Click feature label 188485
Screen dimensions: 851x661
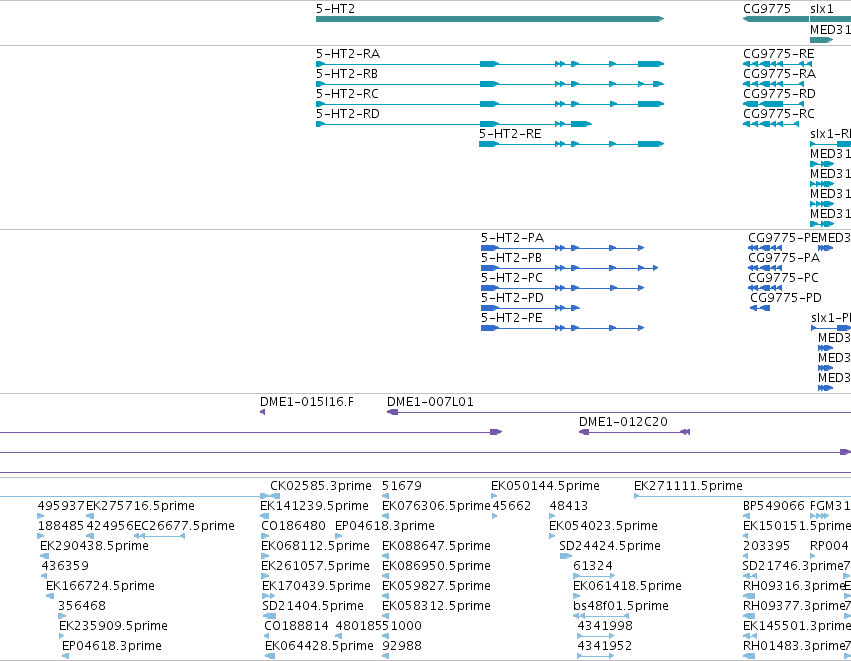coord(61,526)
